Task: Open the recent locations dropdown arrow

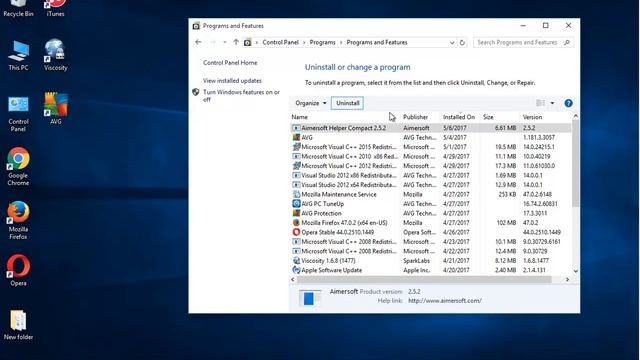Action: (x=224, y=42)
